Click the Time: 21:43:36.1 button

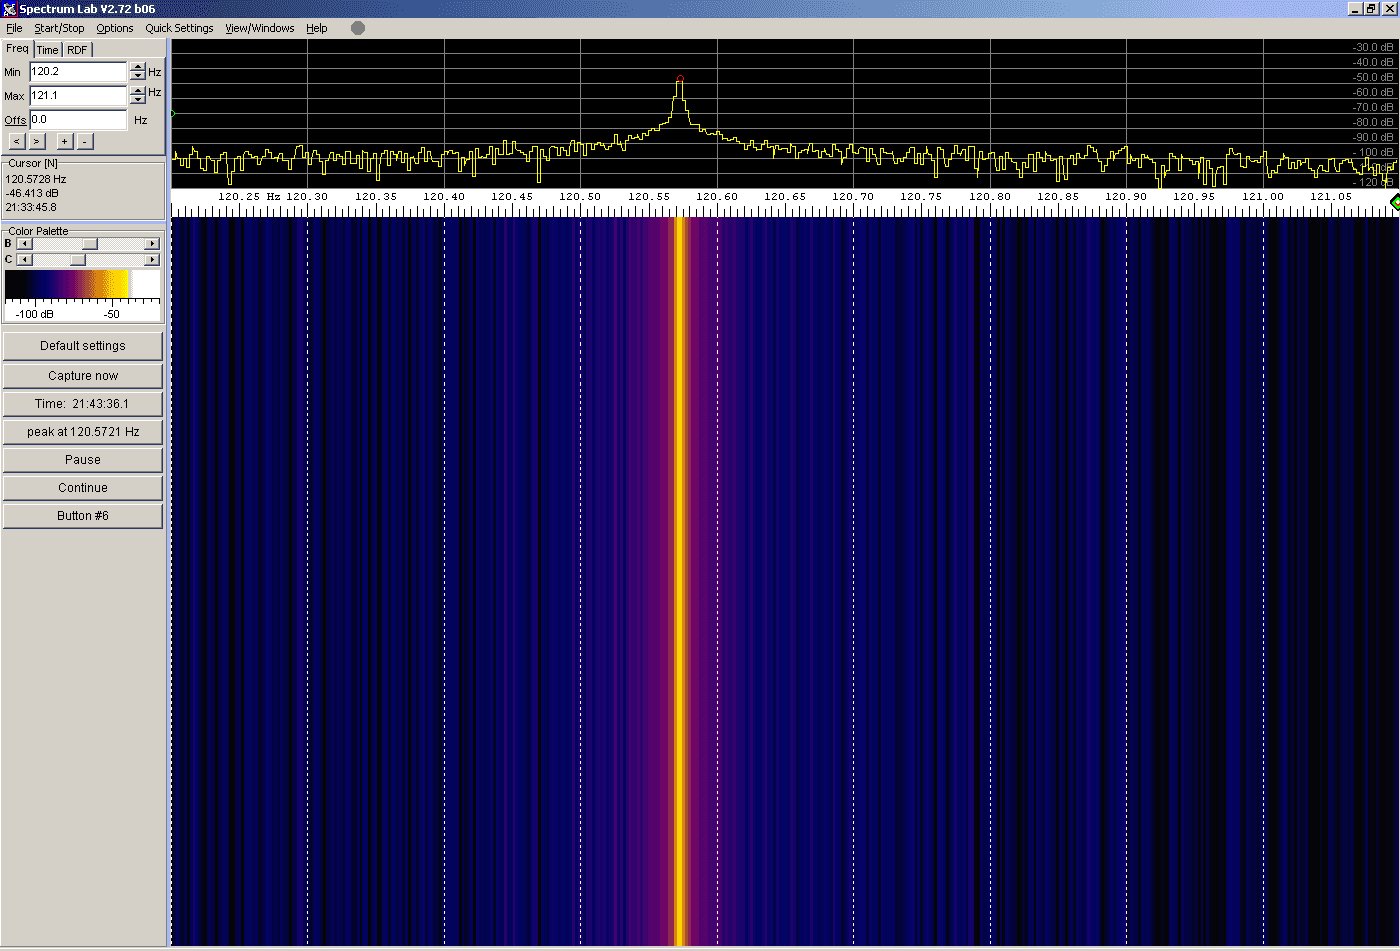[83, 404]
